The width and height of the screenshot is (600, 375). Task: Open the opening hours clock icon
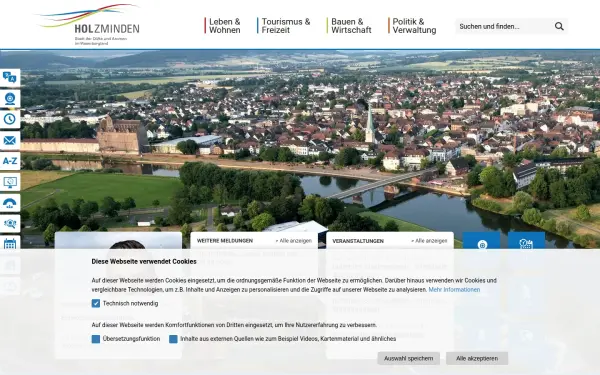(x=10, y=119)
